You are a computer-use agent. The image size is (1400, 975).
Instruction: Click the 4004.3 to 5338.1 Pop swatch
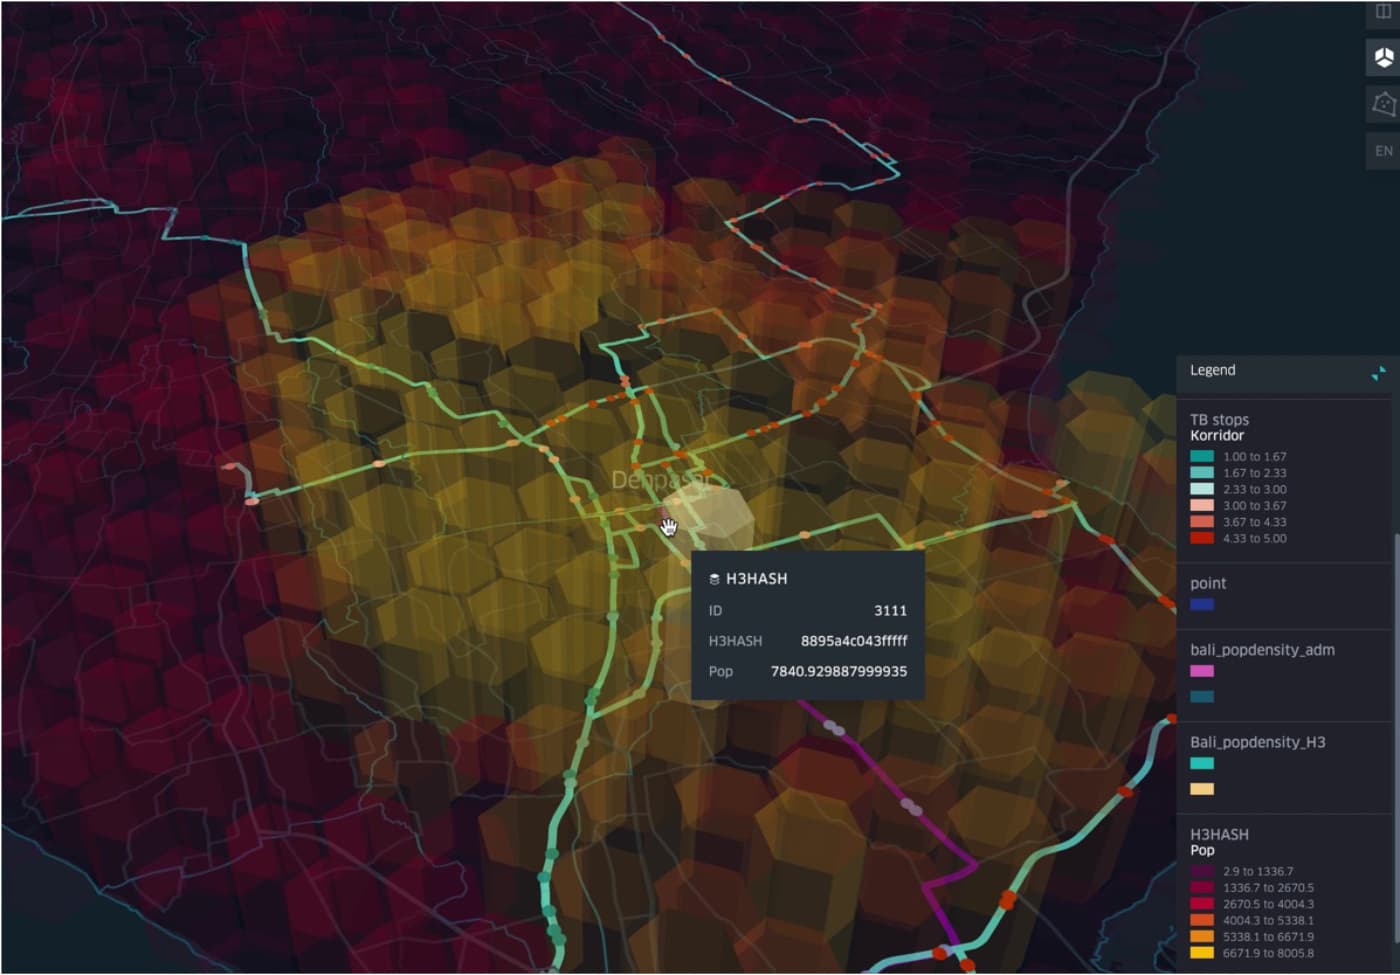coord(1202,920)
